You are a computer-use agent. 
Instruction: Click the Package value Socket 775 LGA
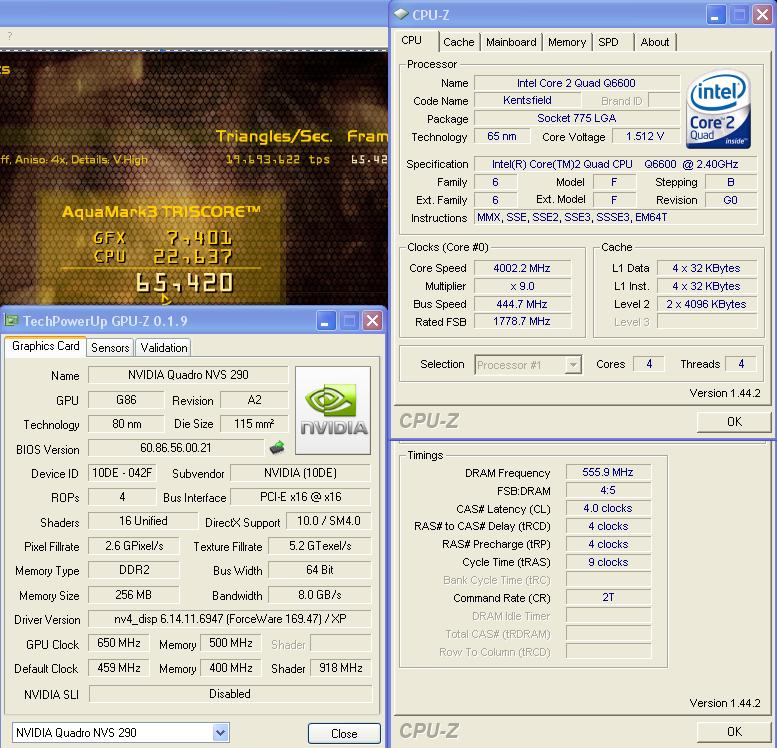(x=576, y=118)
